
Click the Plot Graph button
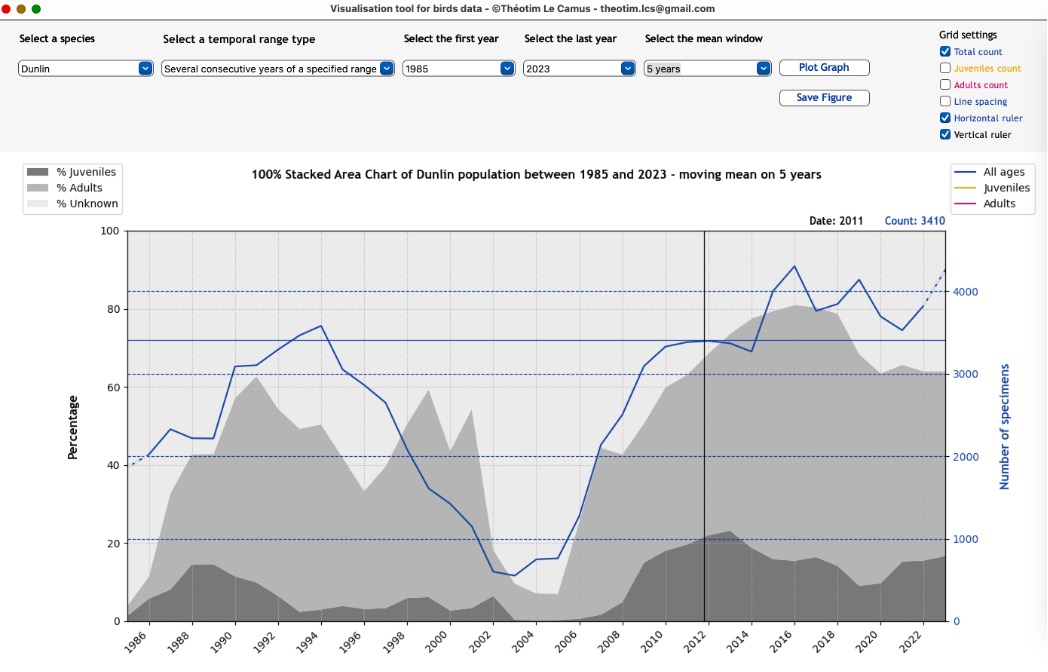click(x=824, y=68)
